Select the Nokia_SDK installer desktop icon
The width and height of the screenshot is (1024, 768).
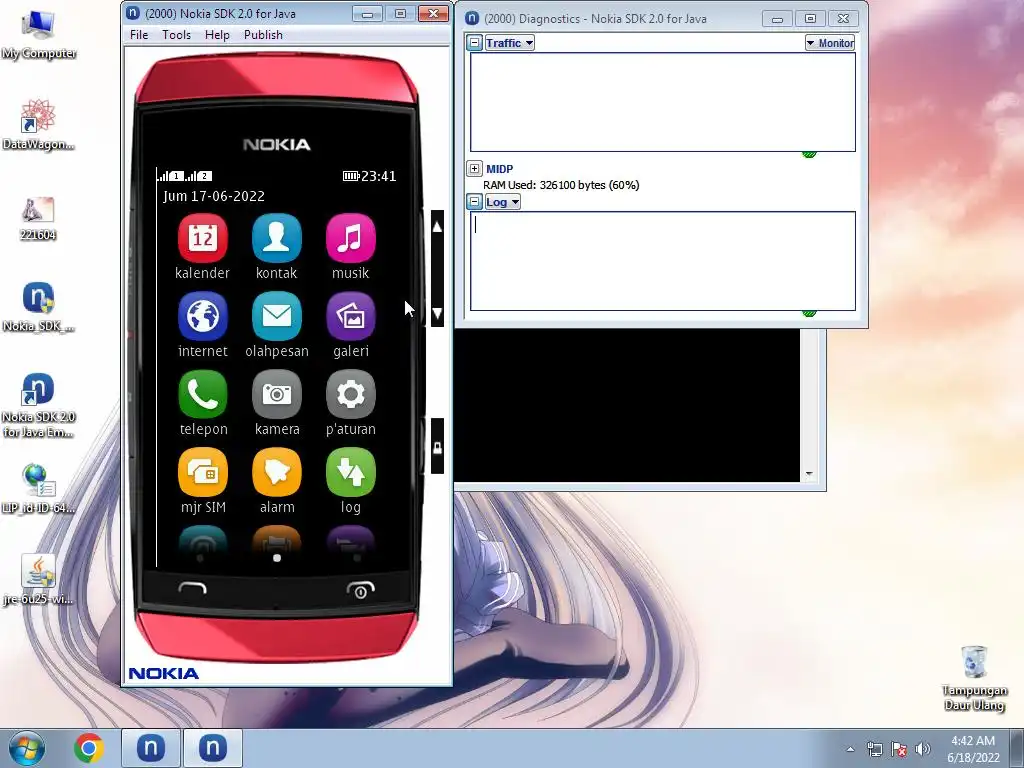[38, 307]
